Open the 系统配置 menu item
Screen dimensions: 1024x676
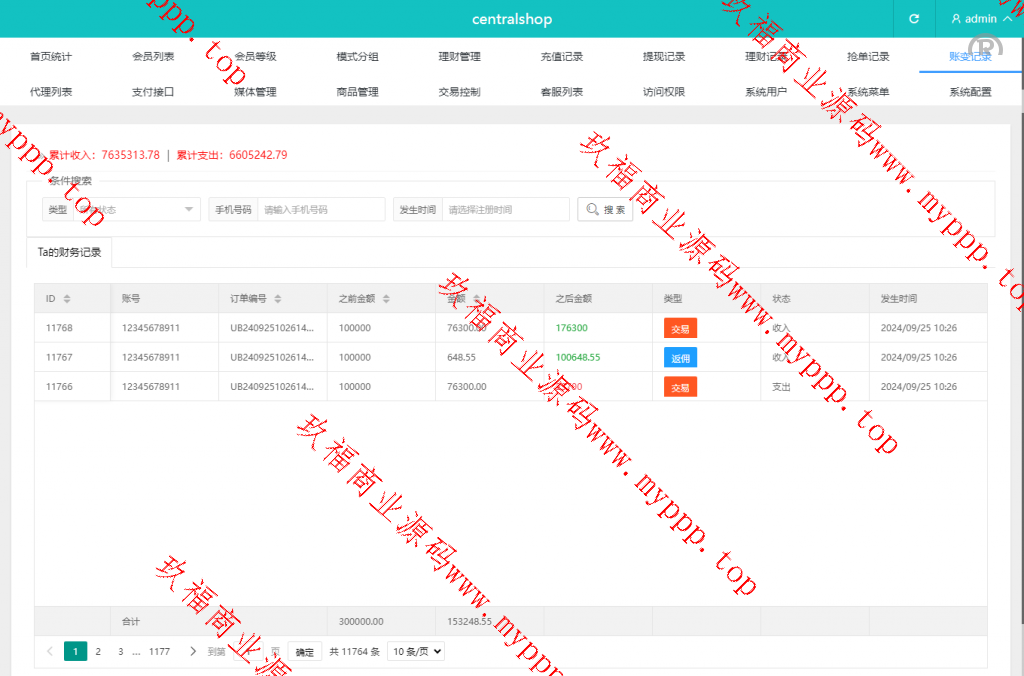tap(970, 92)
